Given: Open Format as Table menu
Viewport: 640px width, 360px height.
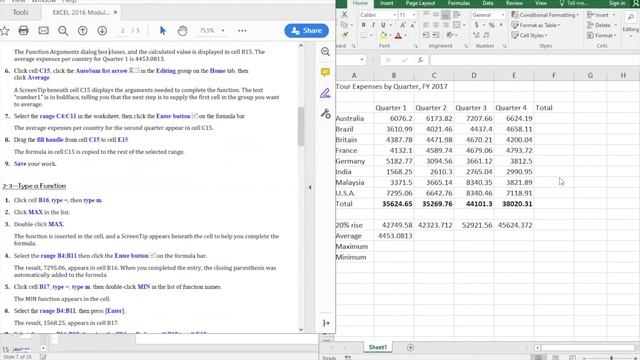Looking at the screenshot, I should 536,25.
